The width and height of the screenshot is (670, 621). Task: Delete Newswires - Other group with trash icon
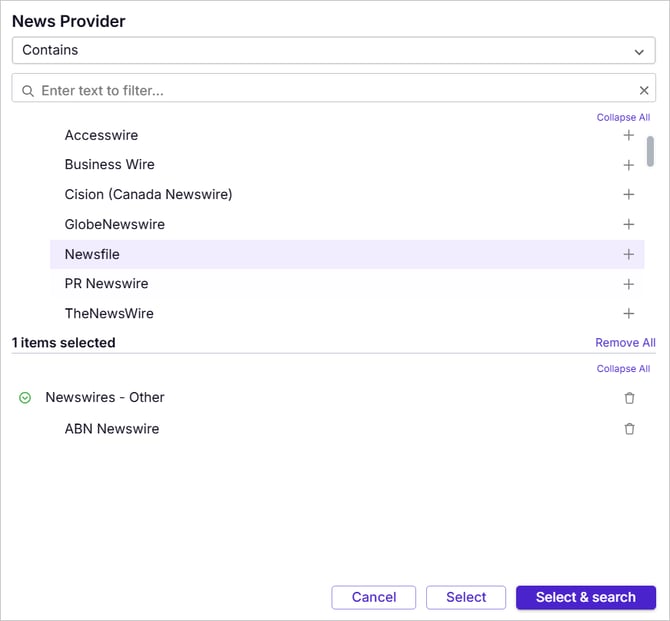629,398
